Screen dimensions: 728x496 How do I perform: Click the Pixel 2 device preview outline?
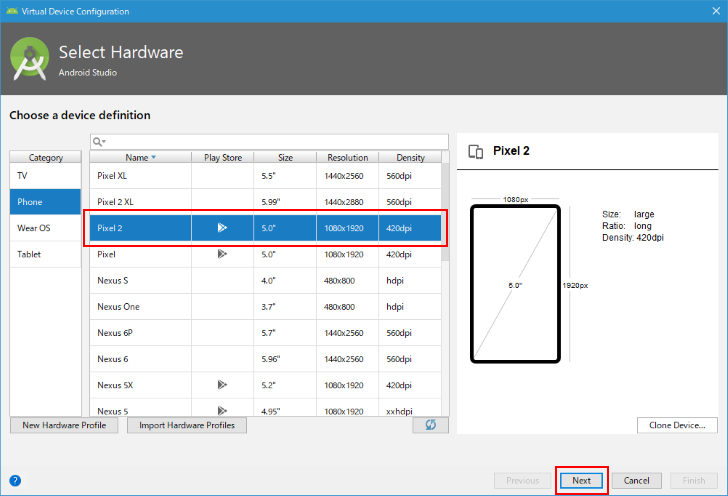(x=515, y=284)
